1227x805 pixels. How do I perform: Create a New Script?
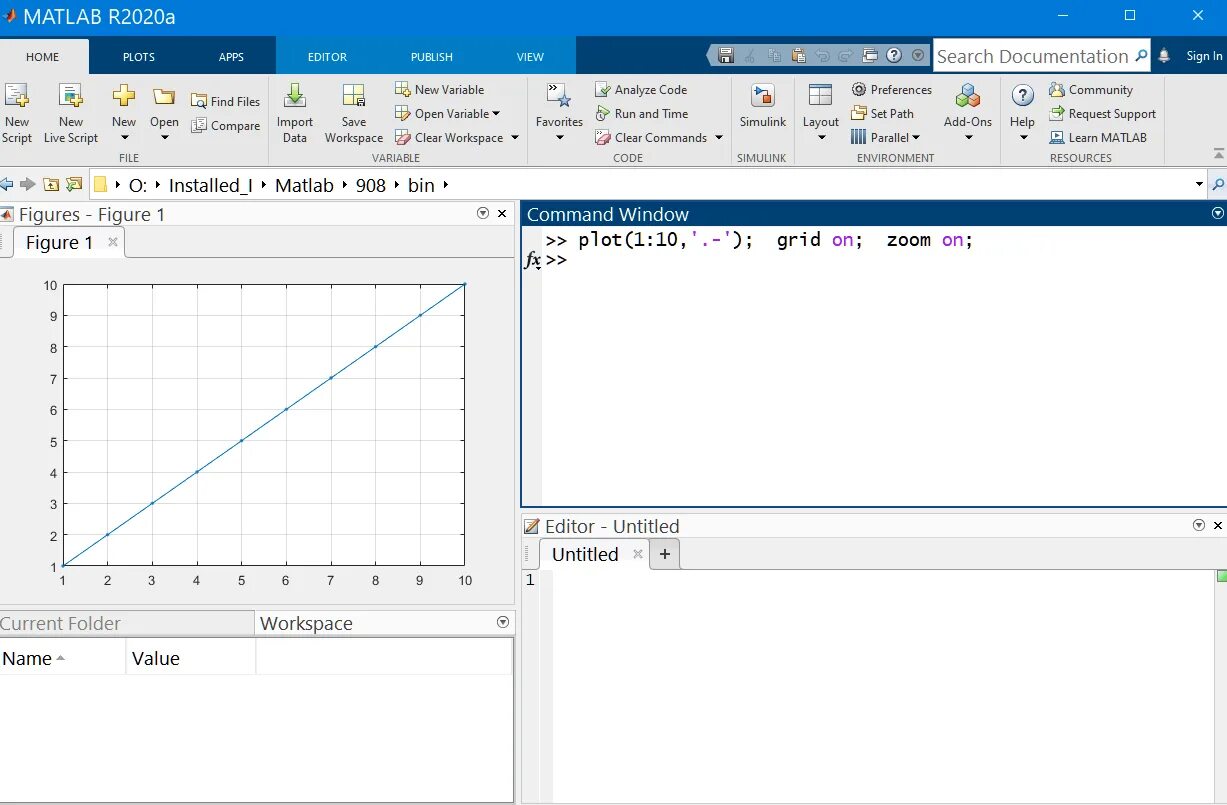[x=17, y=113]
